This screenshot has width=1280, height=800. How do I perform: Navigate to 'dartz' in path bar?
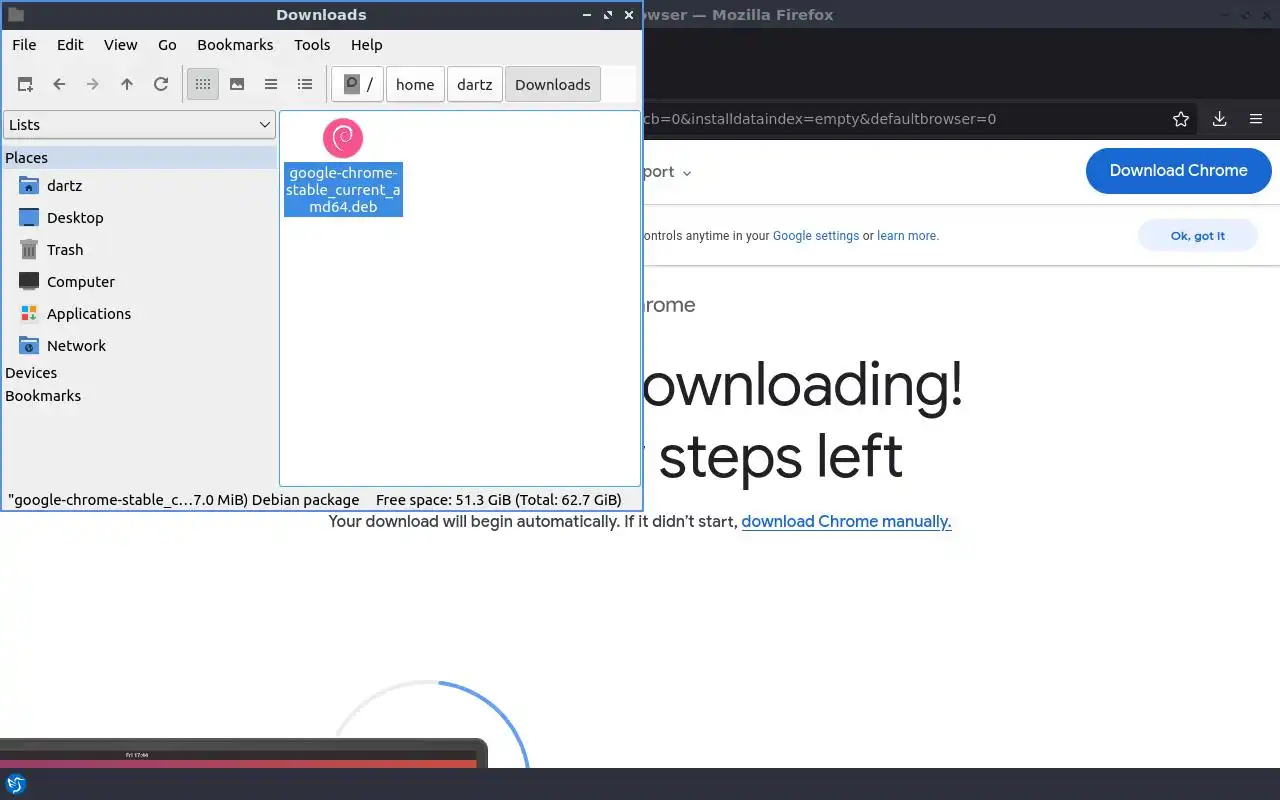(475, 85)
